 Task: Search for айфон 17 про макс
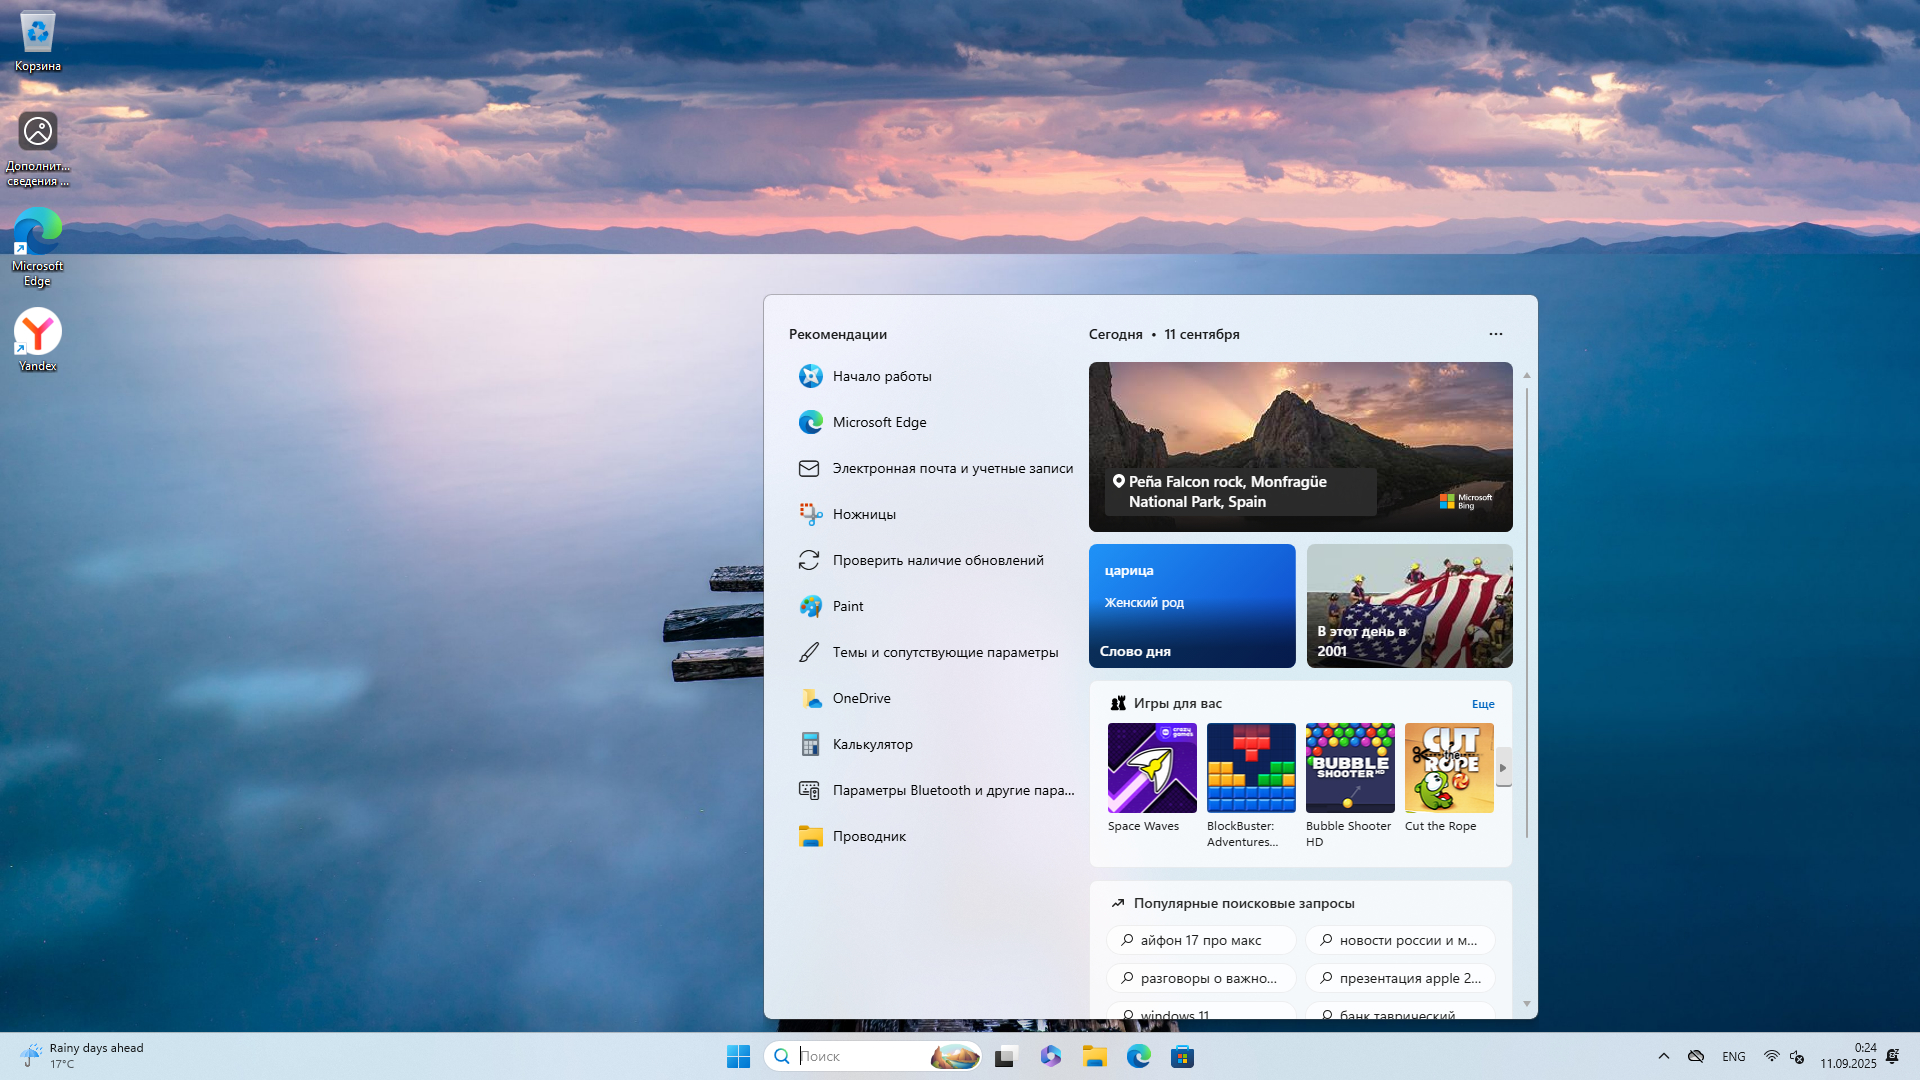pos(1200,940)
